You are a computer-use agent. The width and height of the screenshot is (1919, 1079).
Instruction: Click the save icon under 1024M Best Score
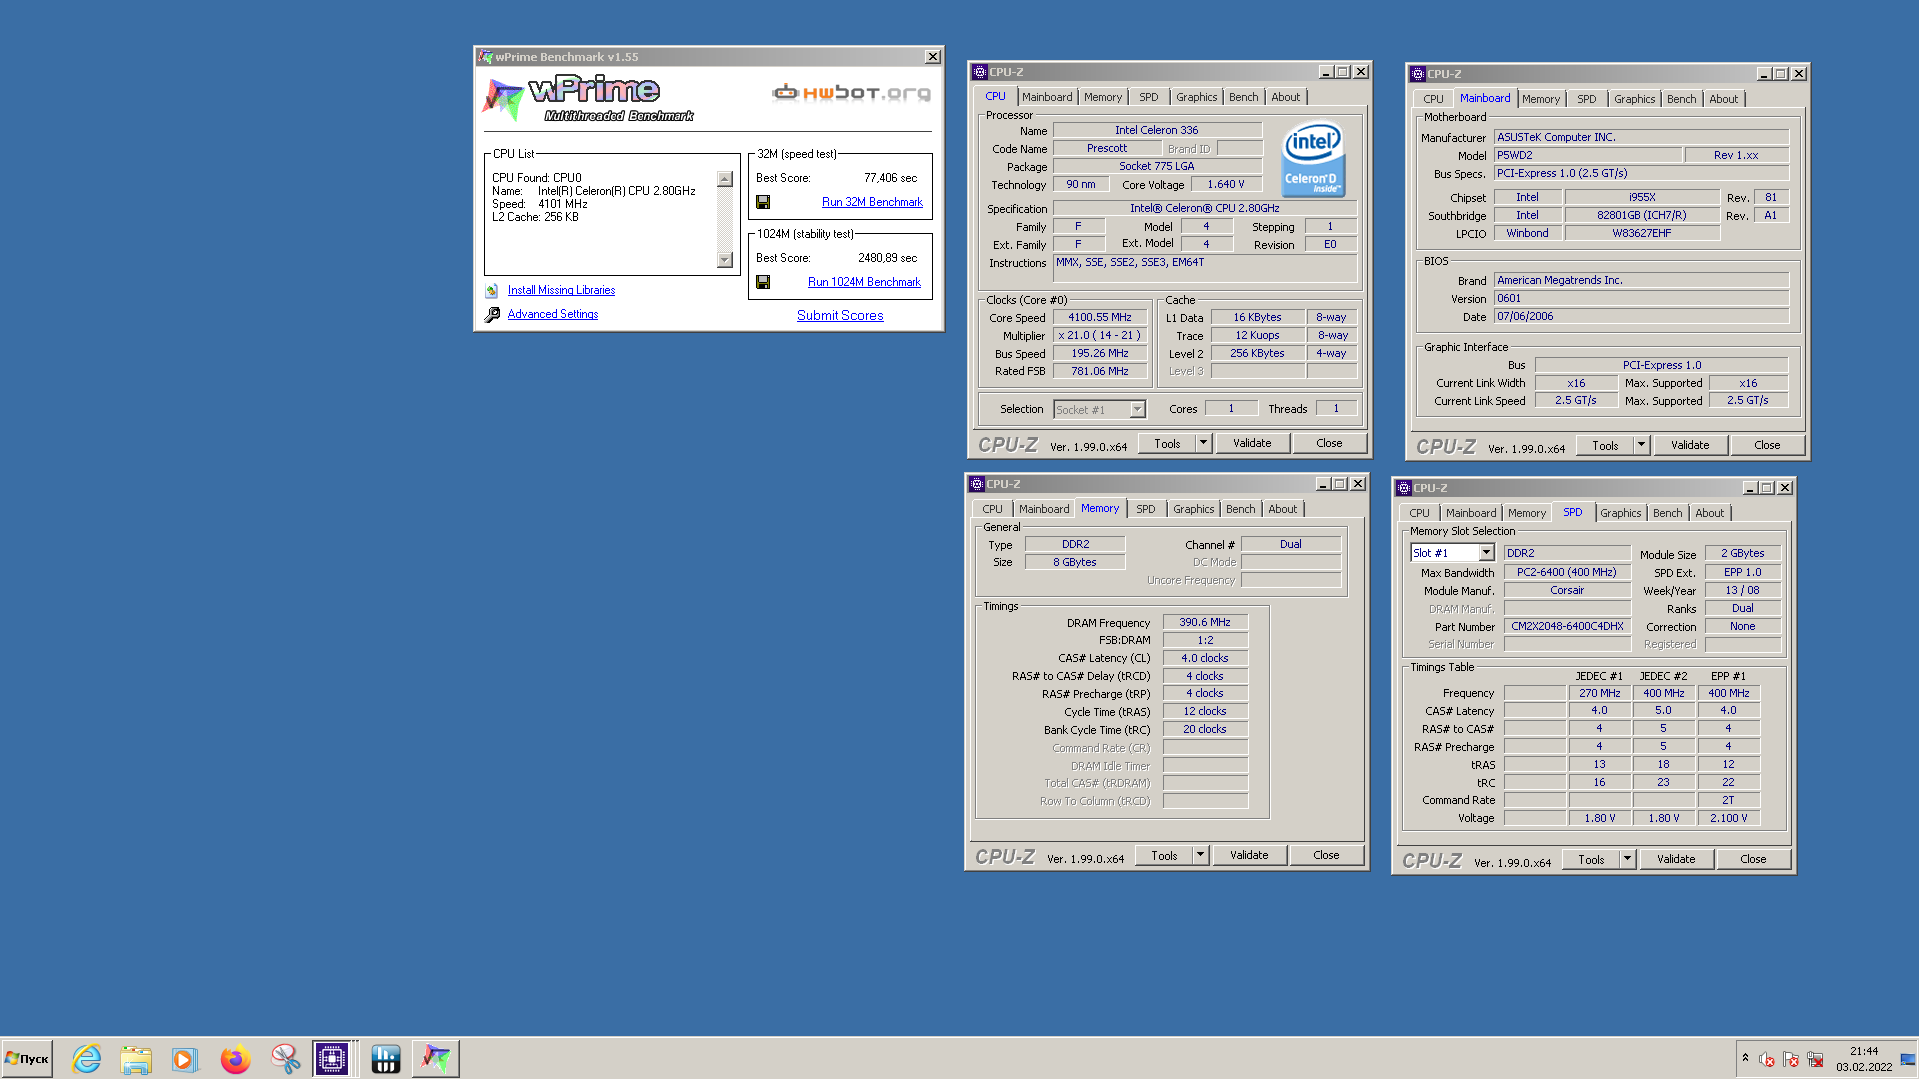[763, 282]
